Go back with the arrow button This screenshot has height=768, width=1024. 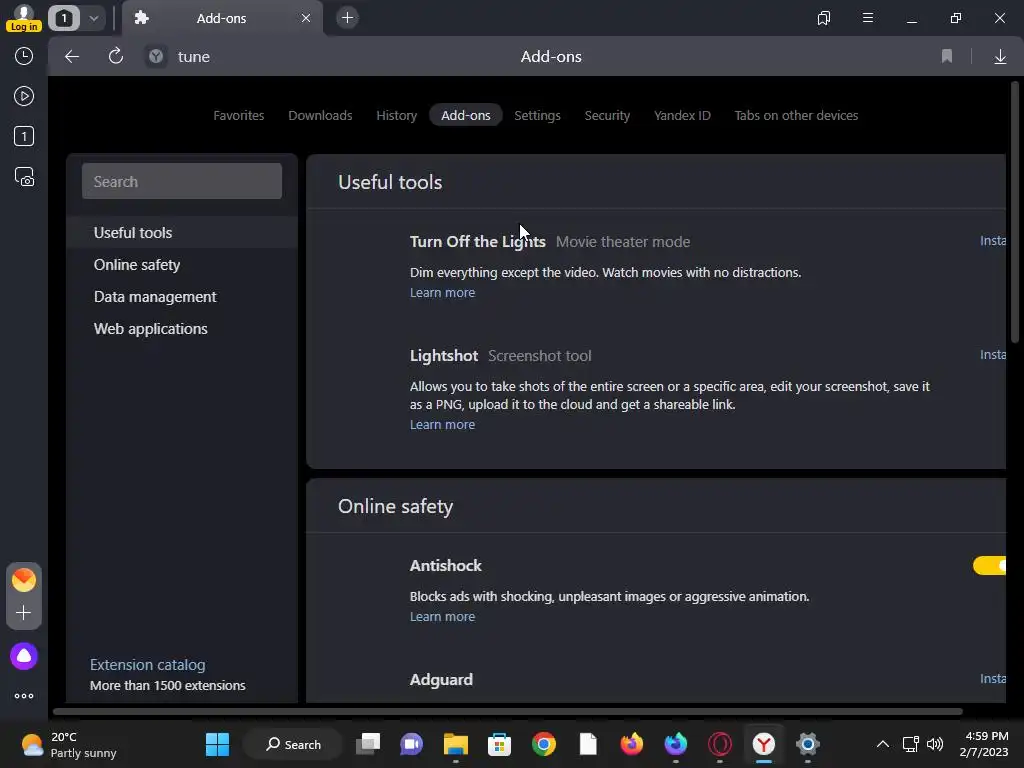click(x=72, y=57)
